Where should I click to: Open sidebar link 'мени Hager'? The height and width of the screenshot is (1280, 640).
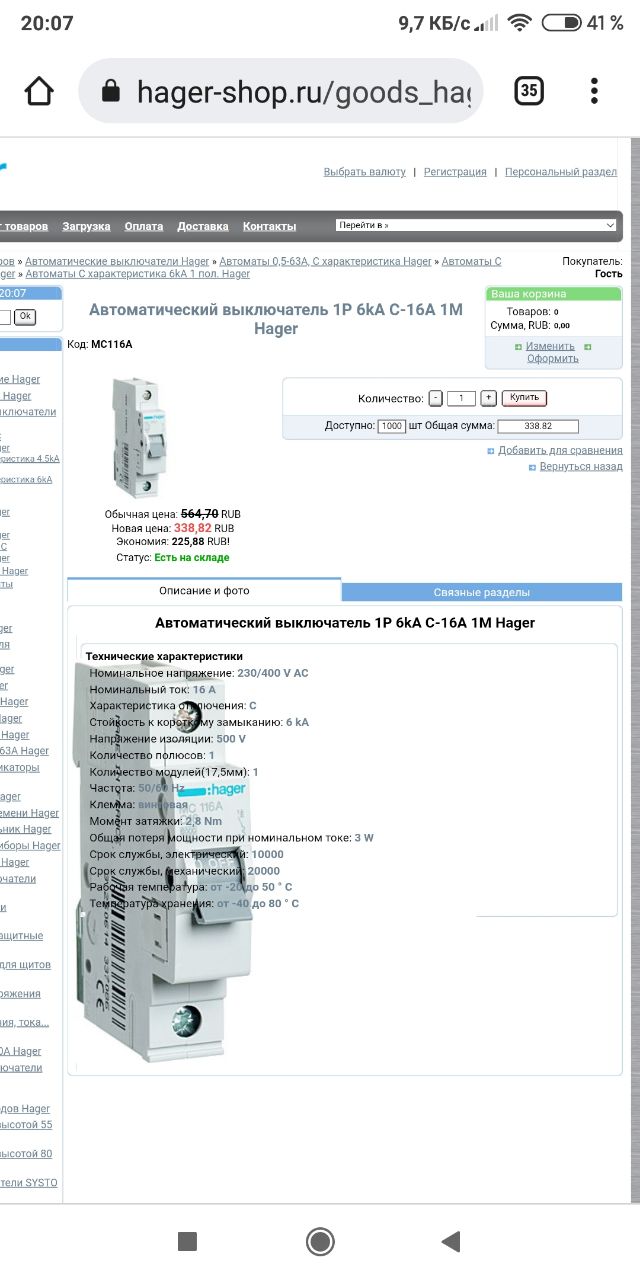[x=29, y=813]
